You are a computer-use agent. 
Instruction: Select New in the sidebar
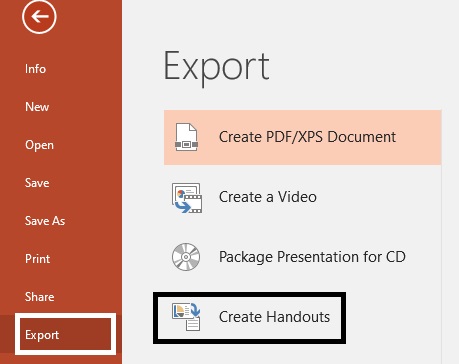click(37, 107)
